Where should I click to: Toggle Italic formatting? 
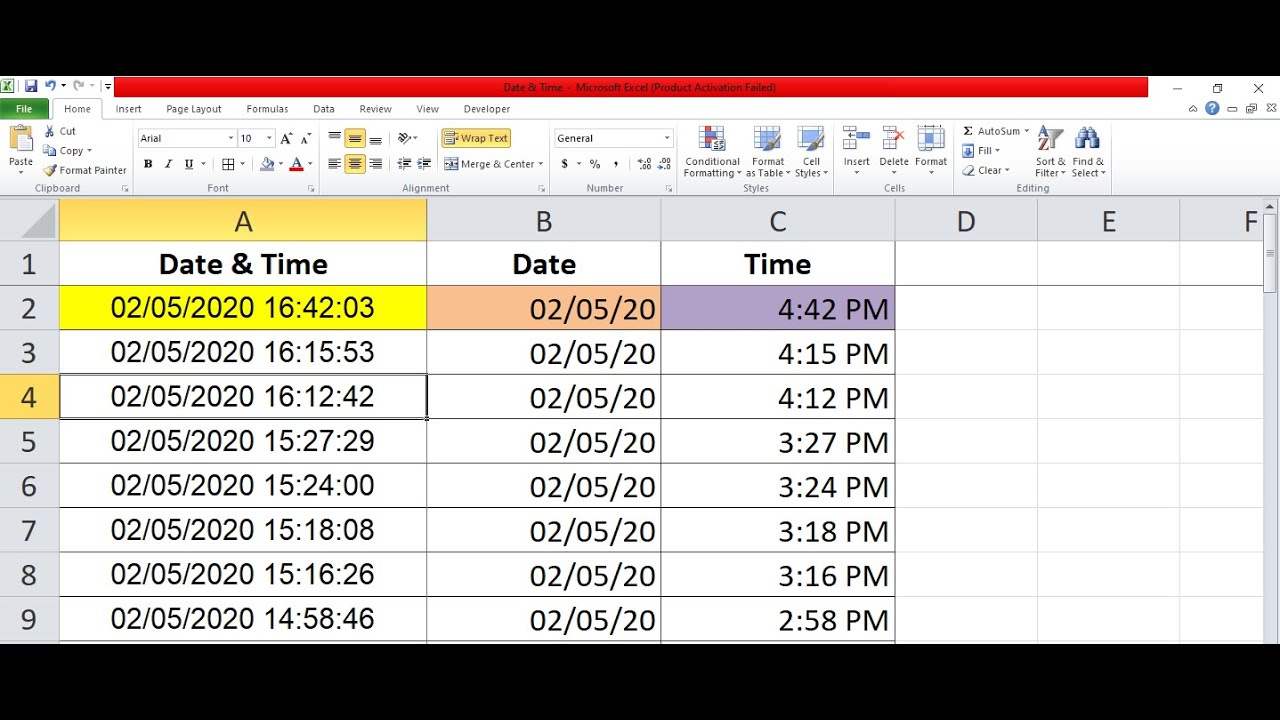(168, 164)
